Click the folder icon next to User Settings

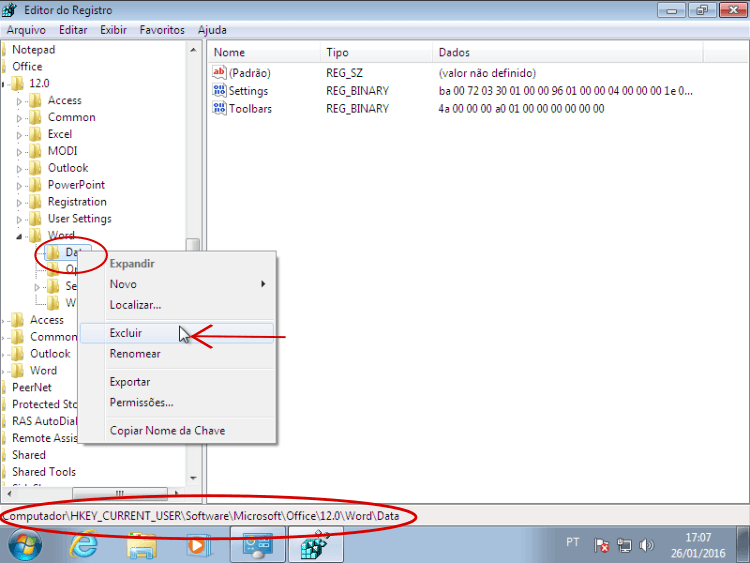pyautogui.click(x=35, y=219)
